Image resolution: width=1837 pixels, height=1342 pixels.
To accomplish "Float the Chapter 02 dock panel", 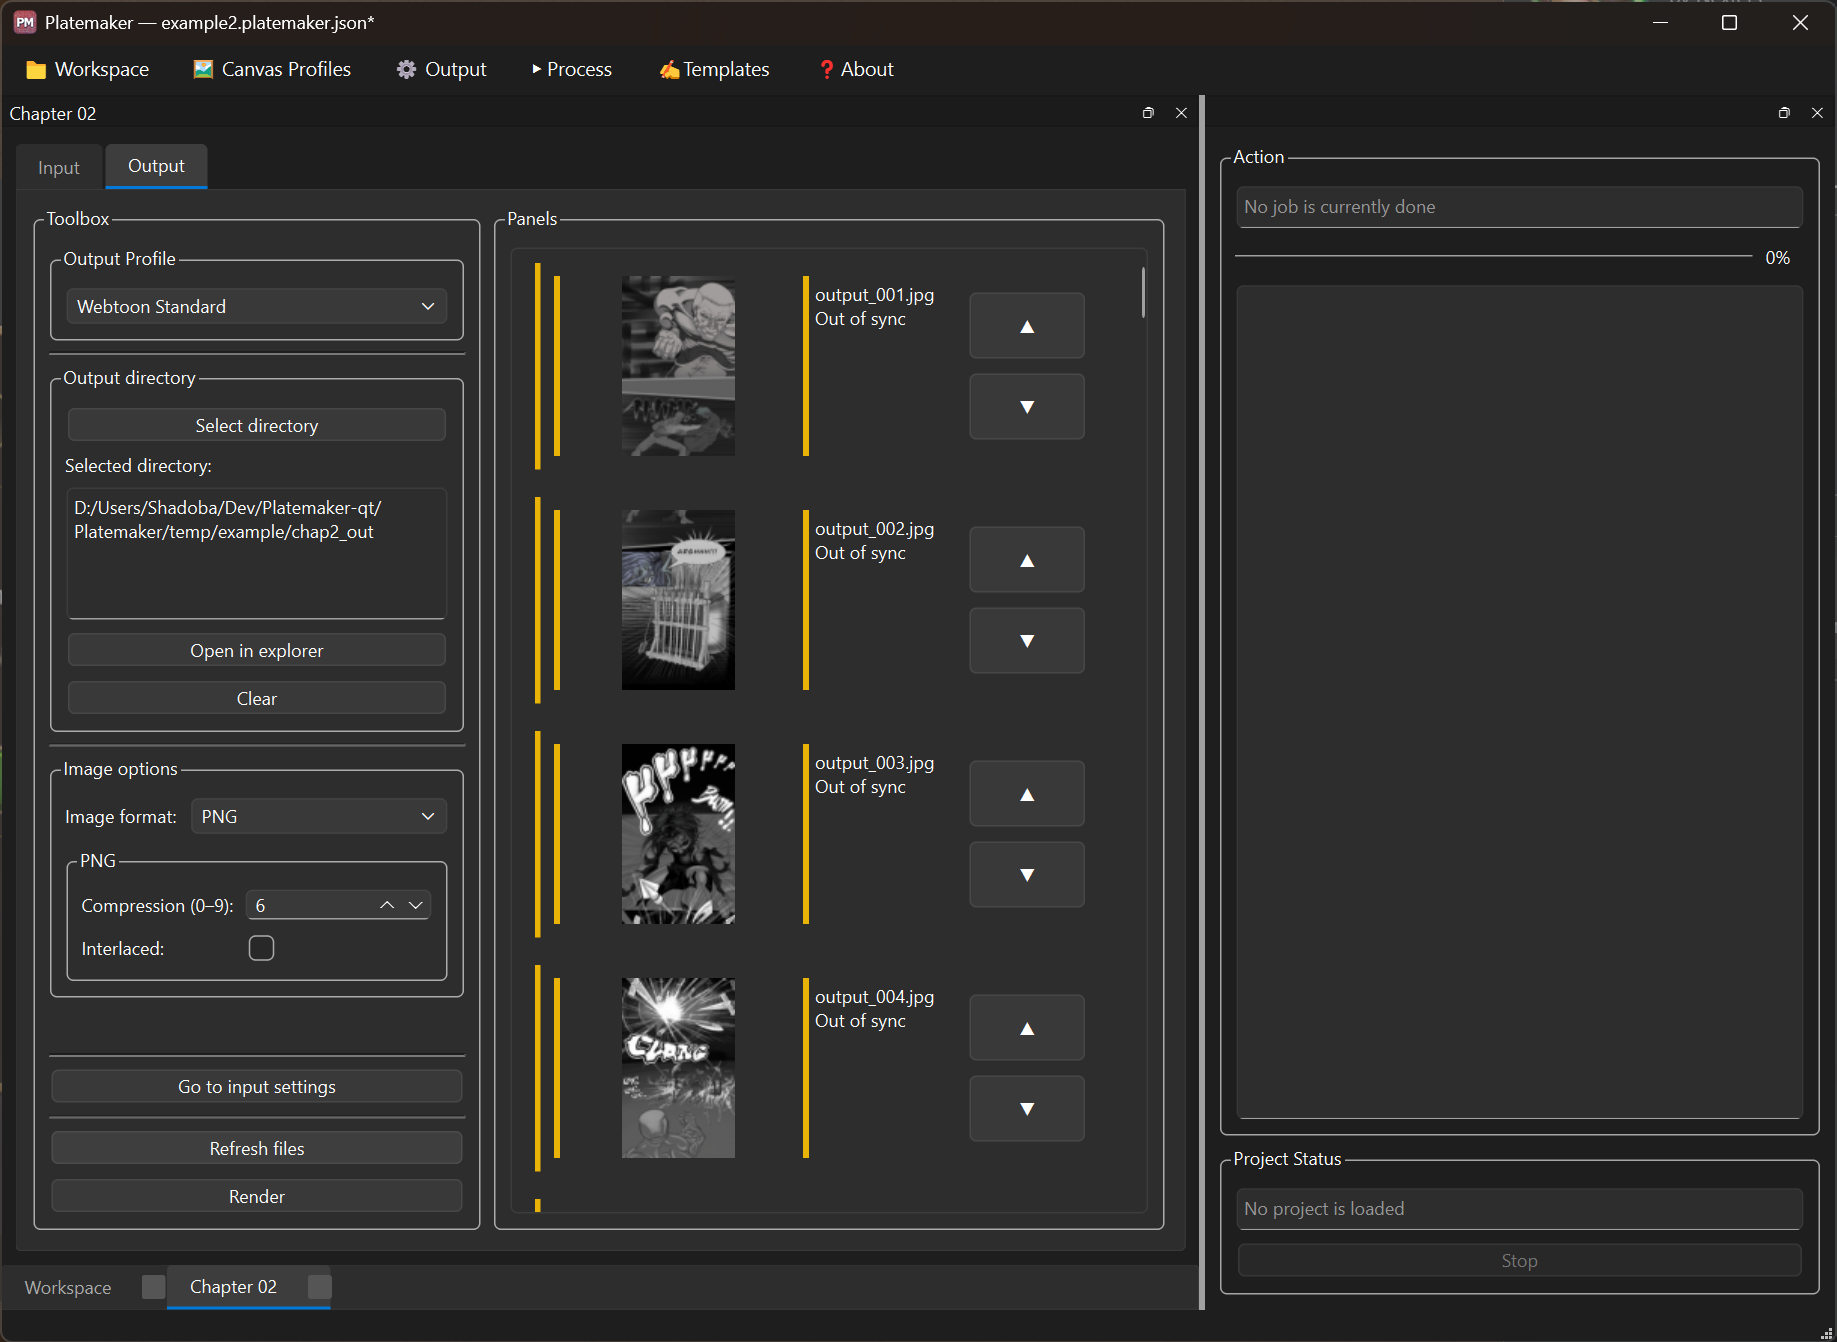I will tap(1148, 113).
